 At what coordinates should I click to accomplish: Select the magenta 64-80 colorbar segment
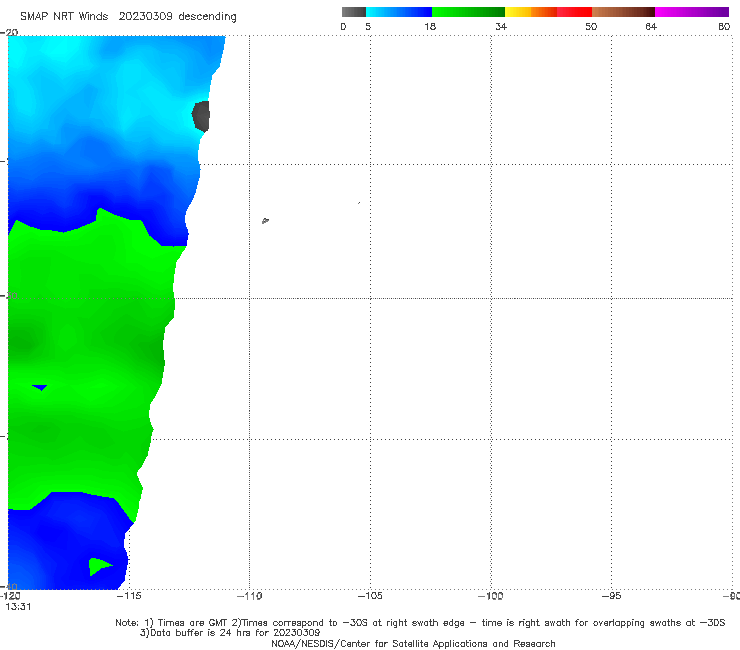692,12
